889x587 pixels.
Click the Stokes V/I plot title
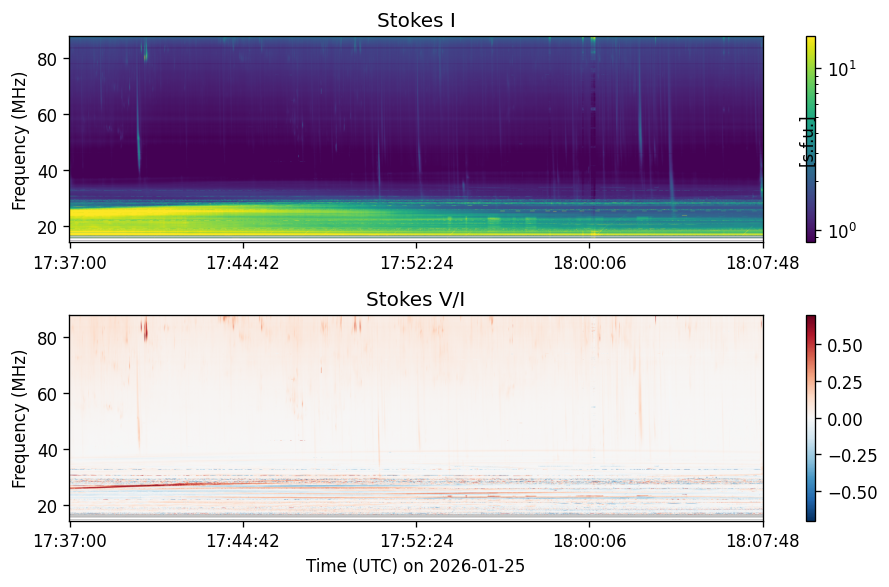(415, 299)
